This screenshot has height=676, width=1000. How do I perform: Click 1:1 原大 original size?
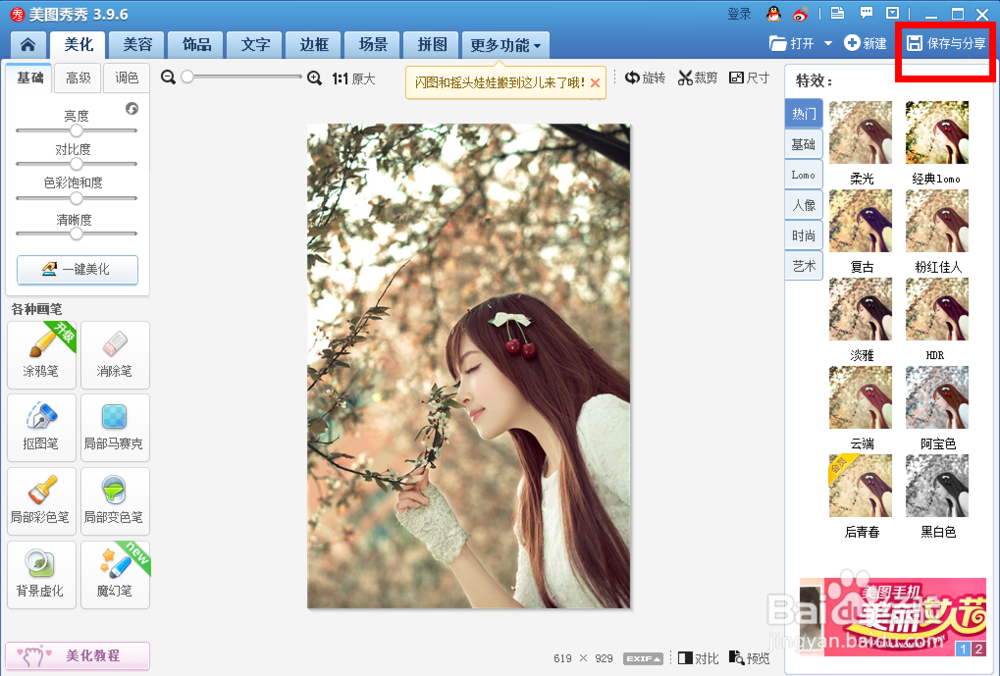click(x=353, y=78)
